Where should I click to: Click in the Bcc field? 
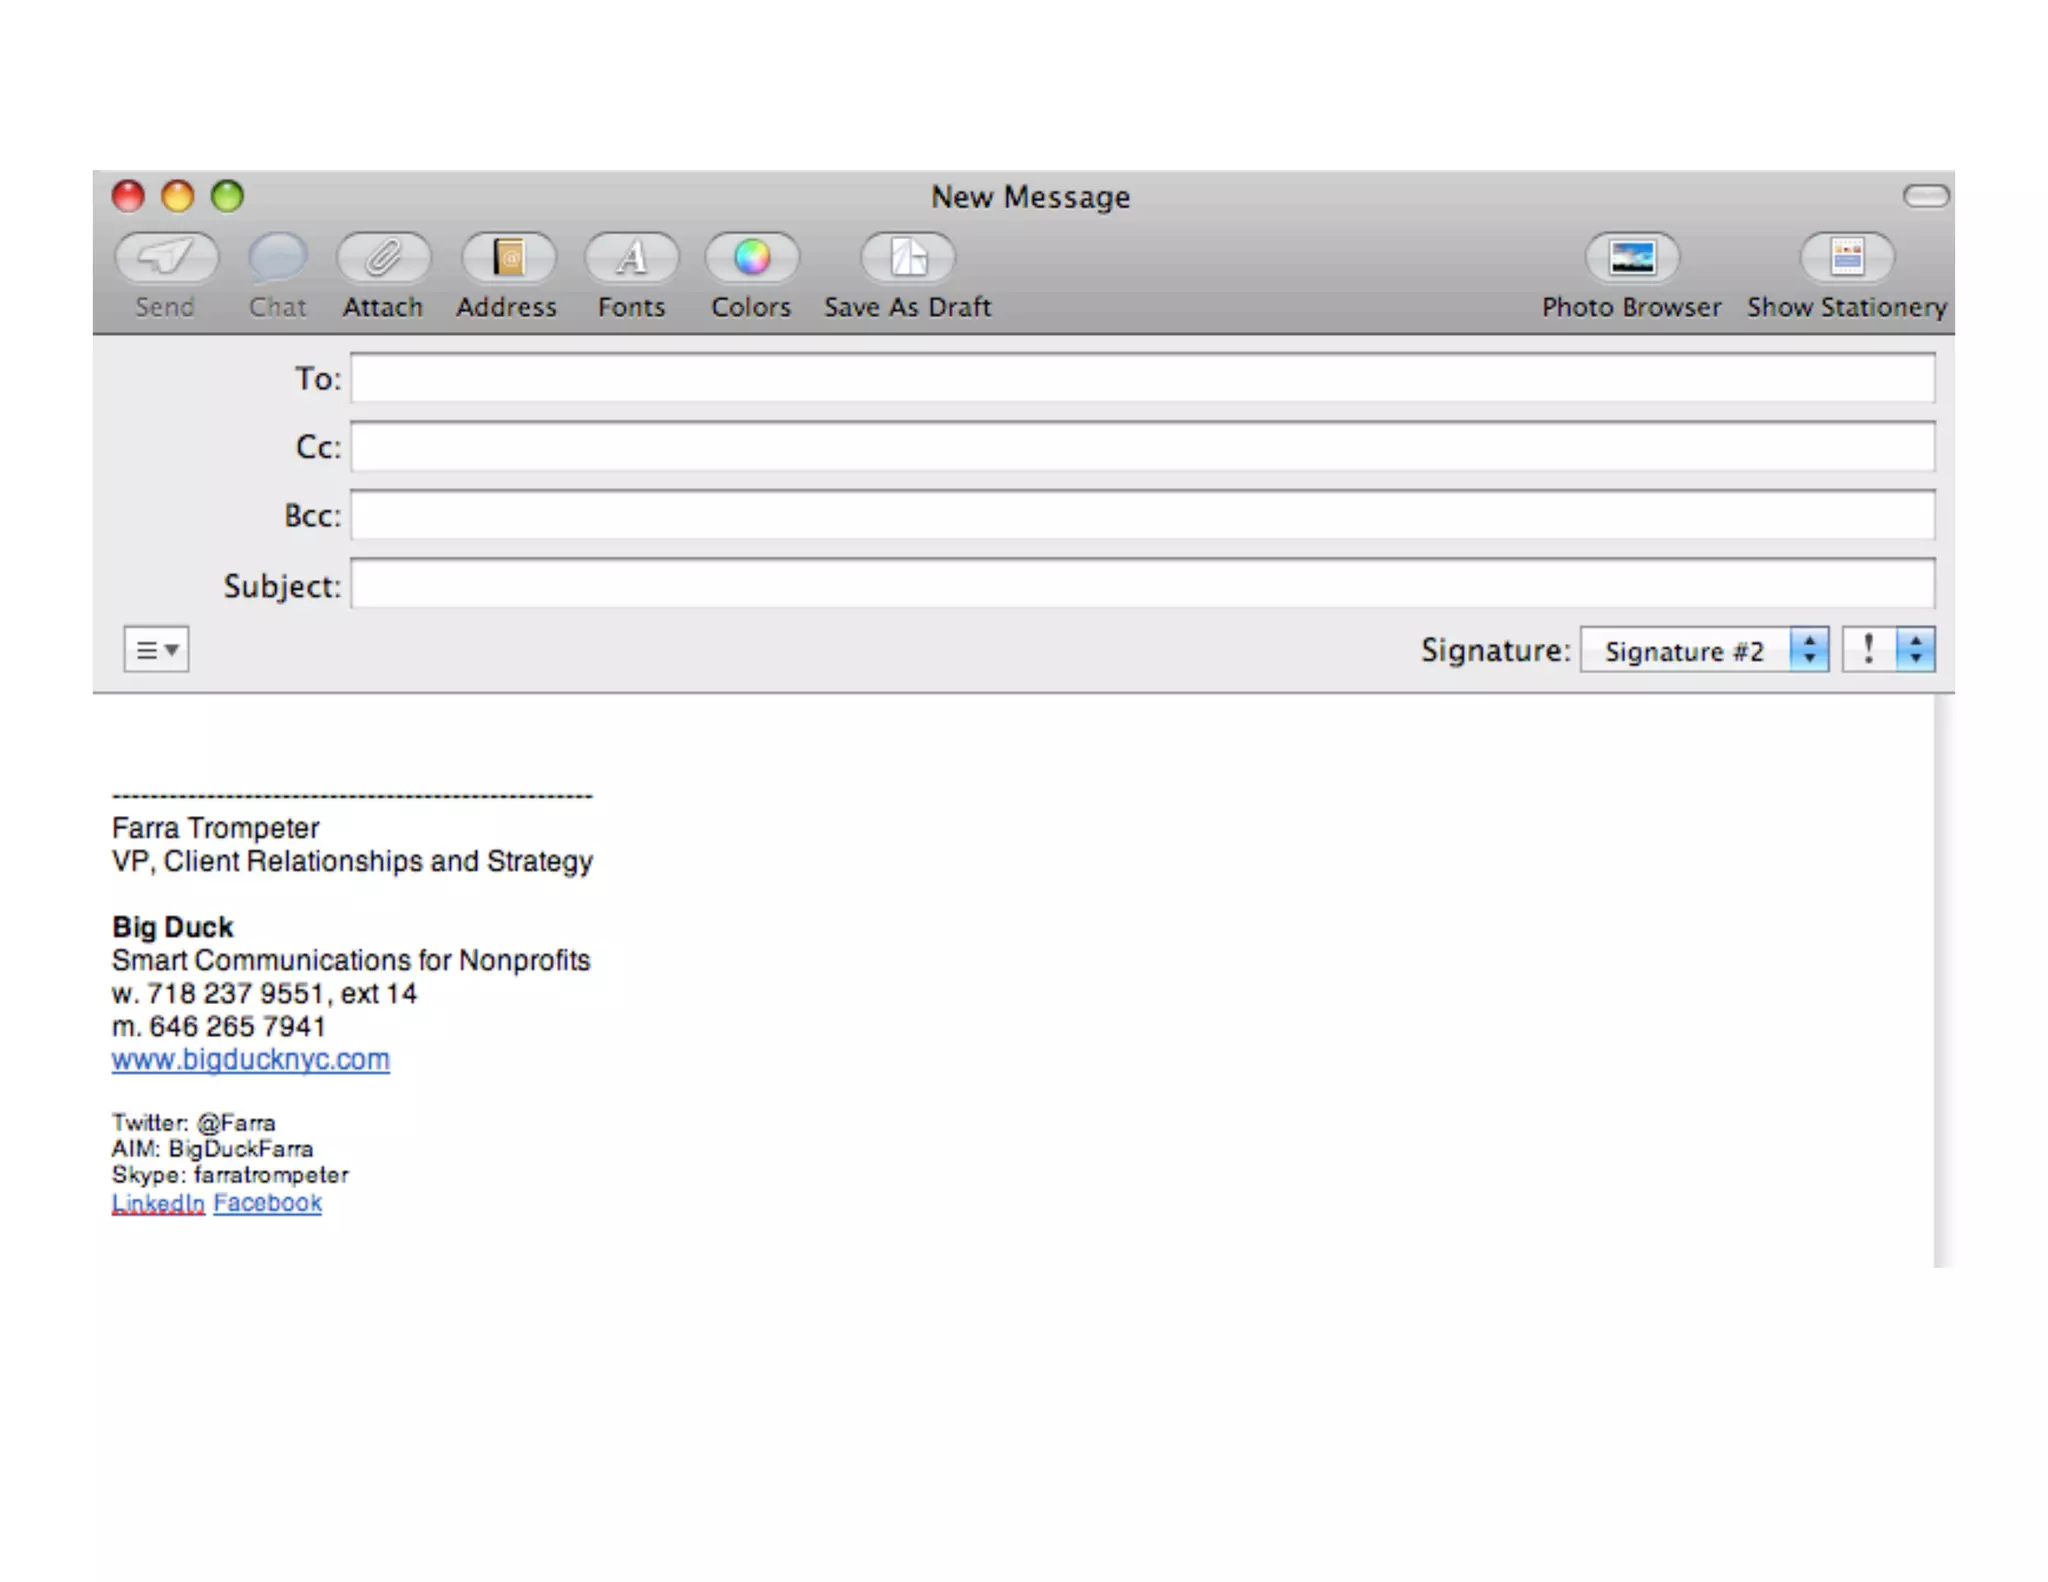(1142, 516)
